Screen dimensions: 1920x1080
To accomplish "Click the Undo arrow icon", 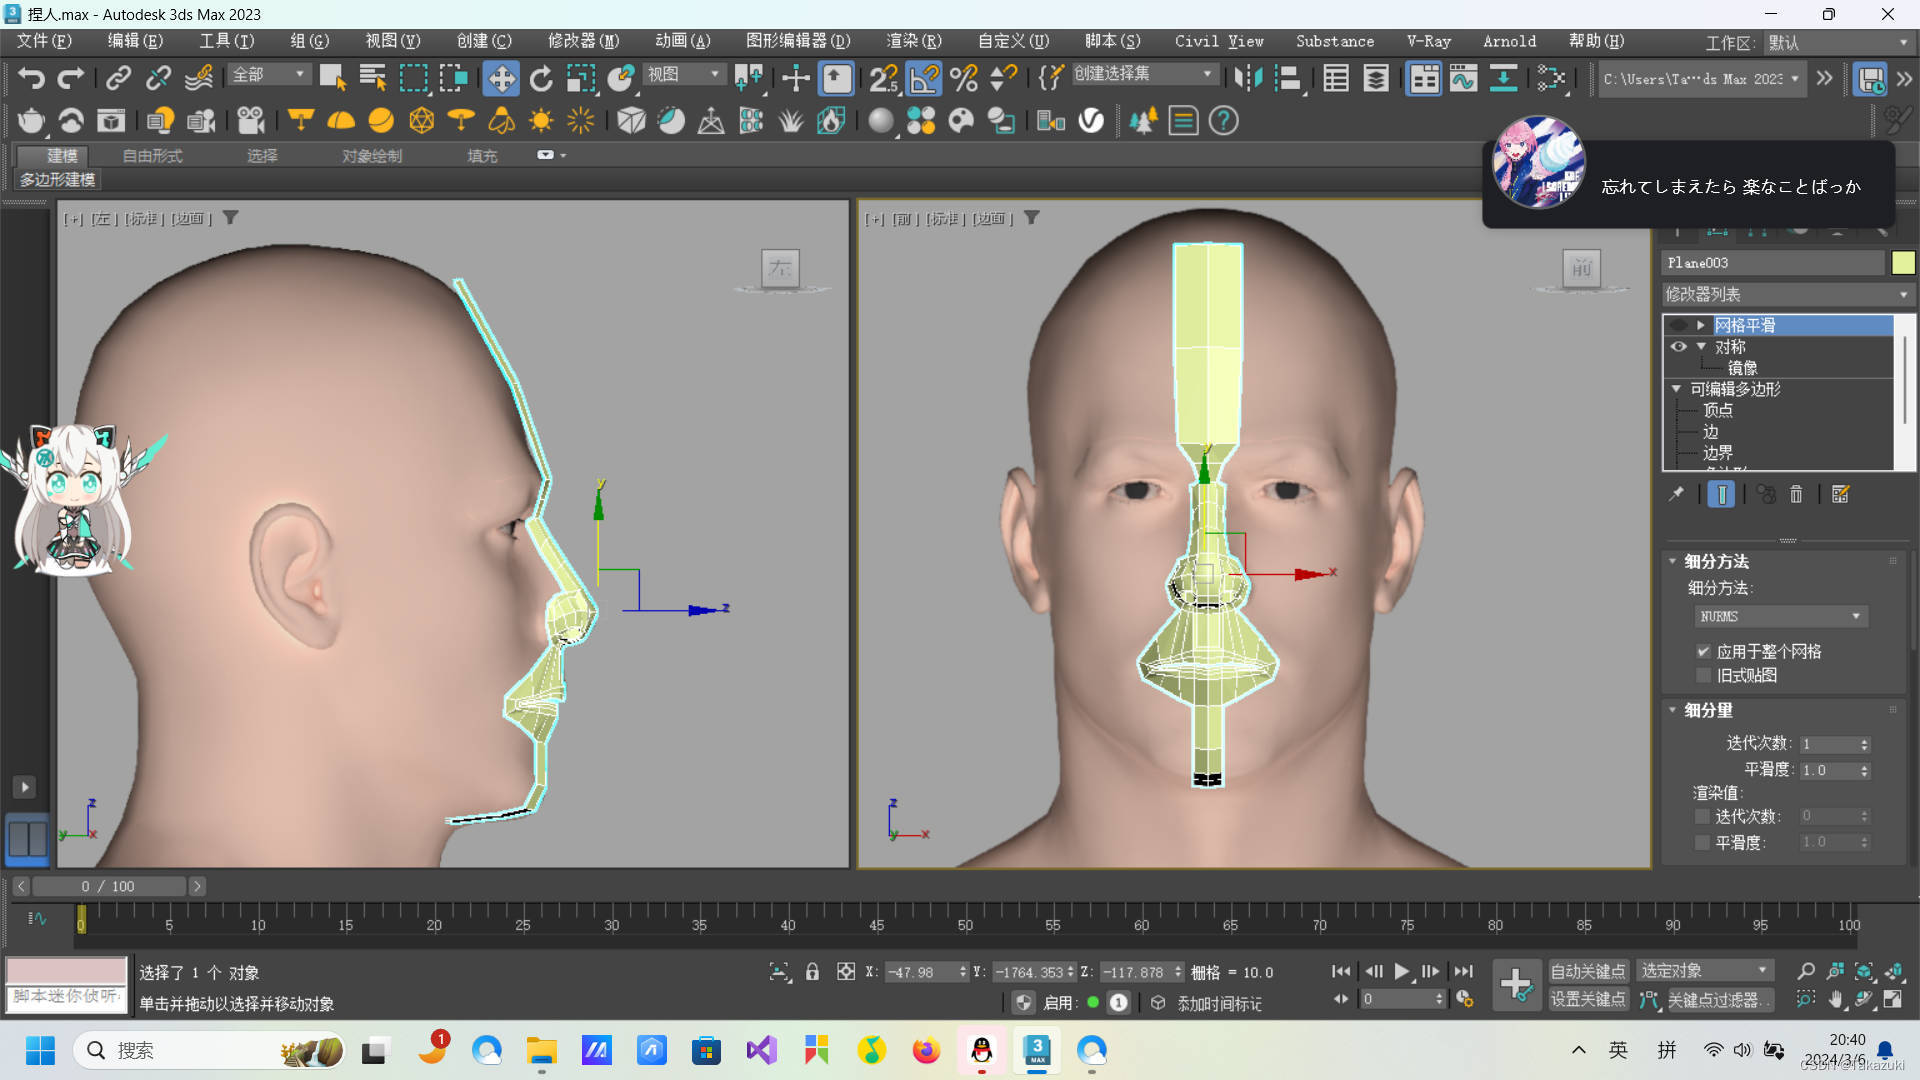I will 31,78.
